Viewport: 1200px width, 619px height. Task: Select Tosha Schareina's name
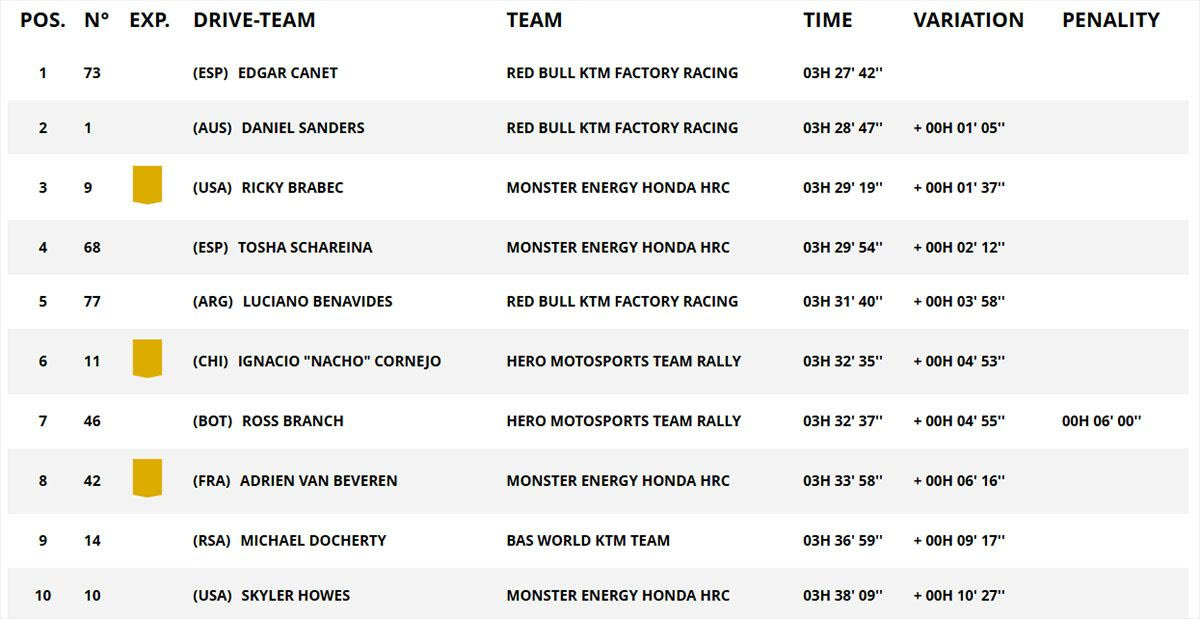click(x=305, y=248)
